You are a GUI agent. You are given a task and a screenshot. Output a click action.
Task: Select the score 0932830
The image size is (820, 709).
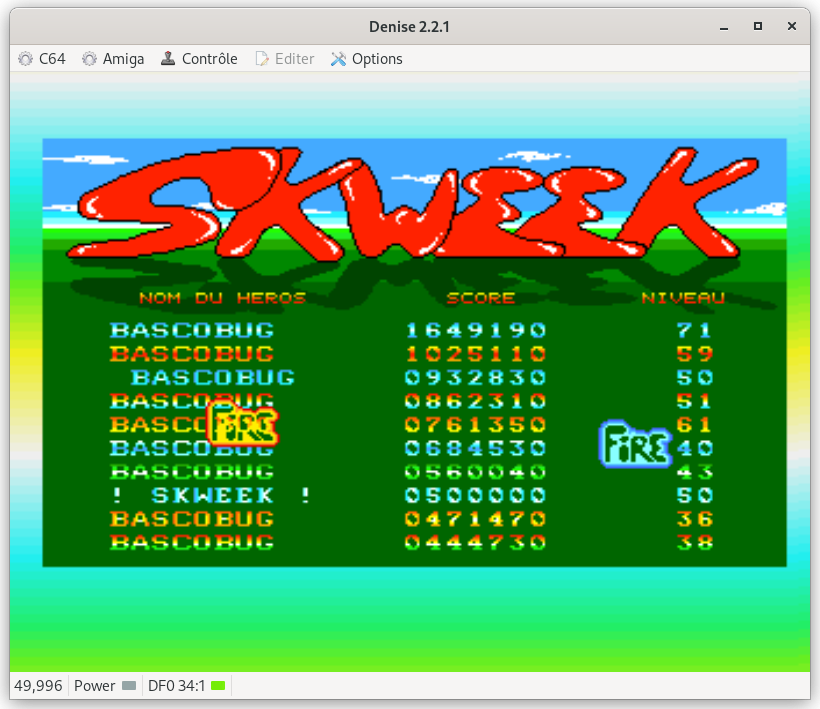pyautogui.click(x=475, y=378)
